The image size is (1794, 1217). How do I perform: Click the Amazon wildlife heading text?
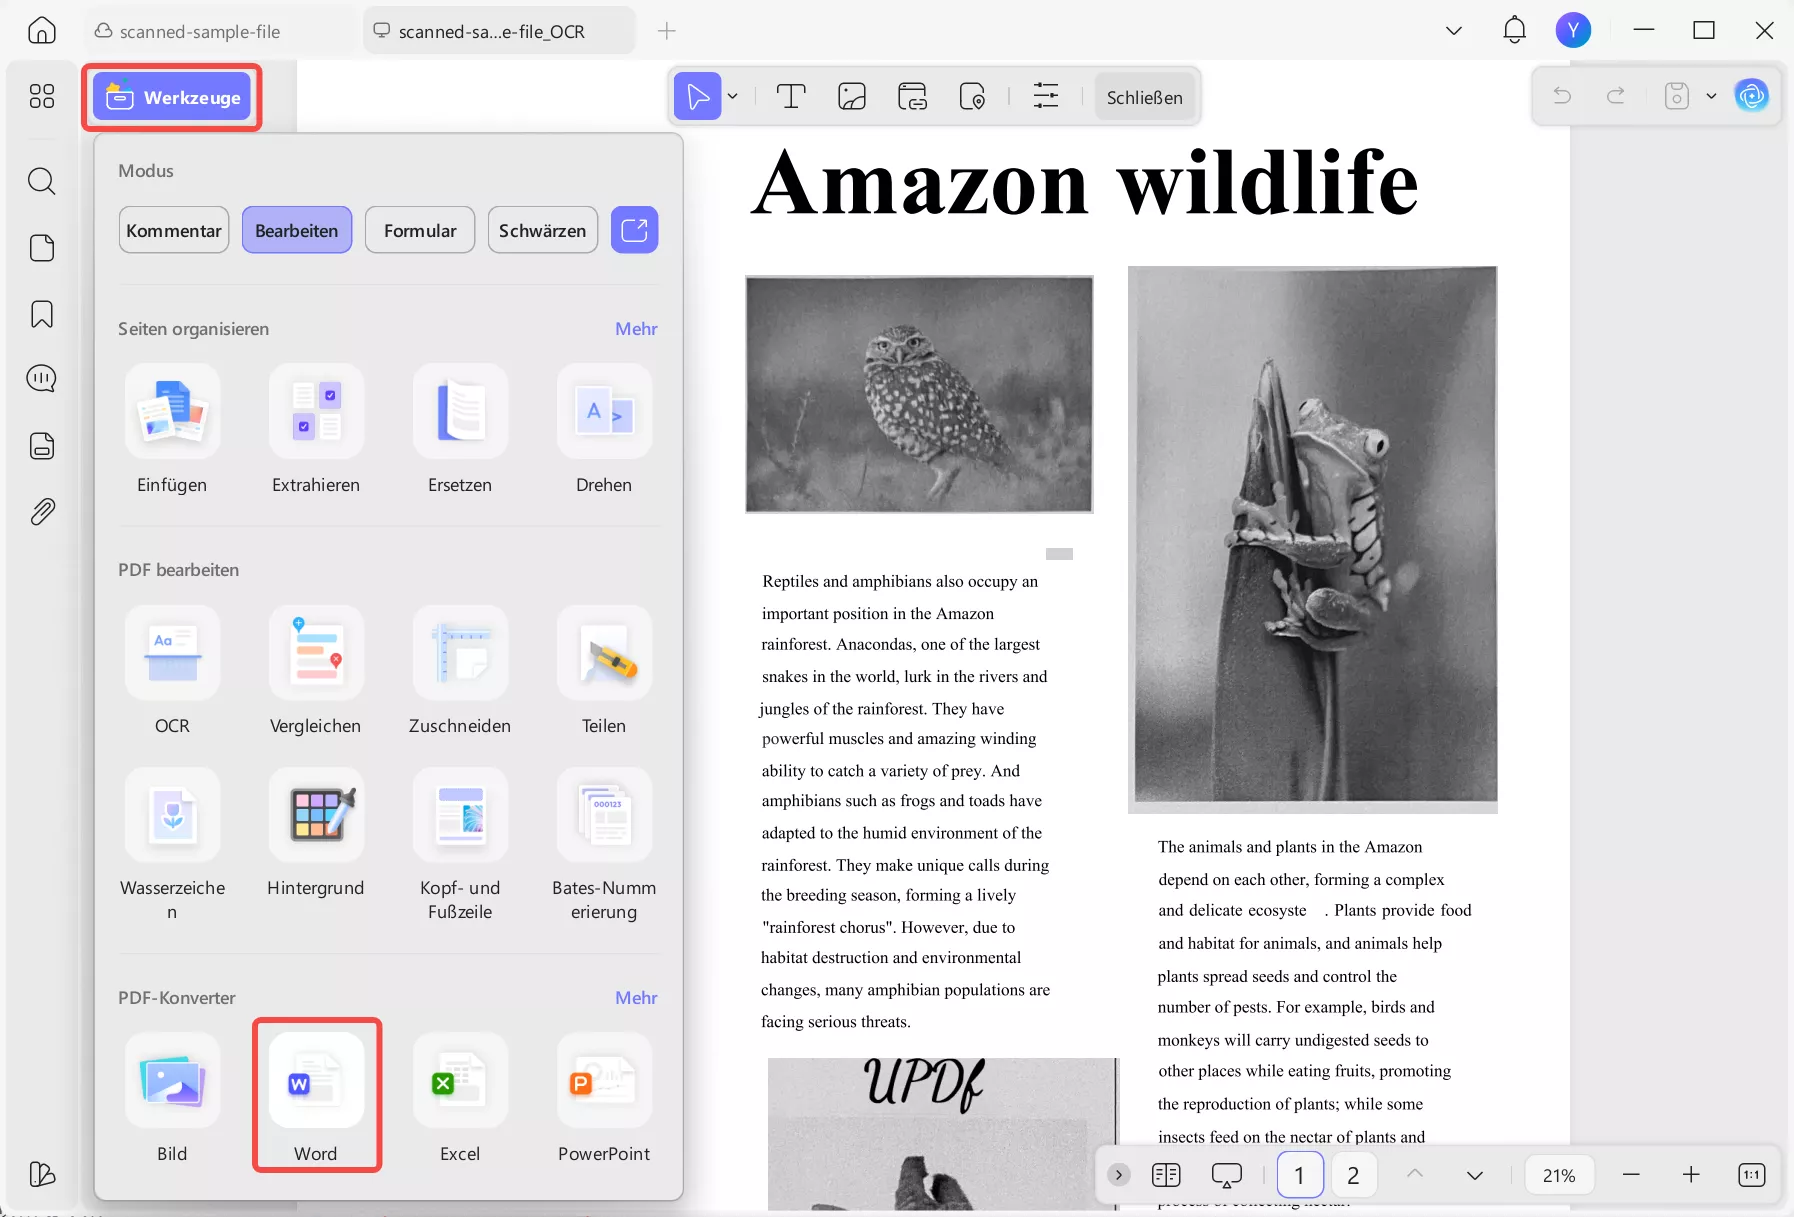pos(1085,183)
